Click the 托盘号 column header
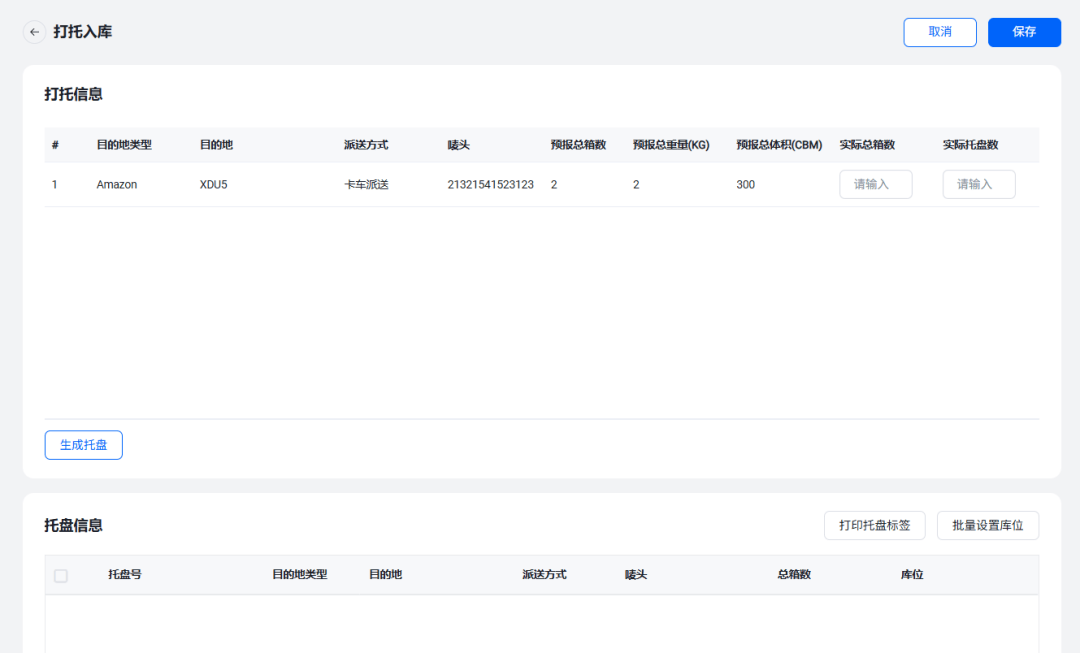This screenshot has height=653, width=1080. pos(125,575)
